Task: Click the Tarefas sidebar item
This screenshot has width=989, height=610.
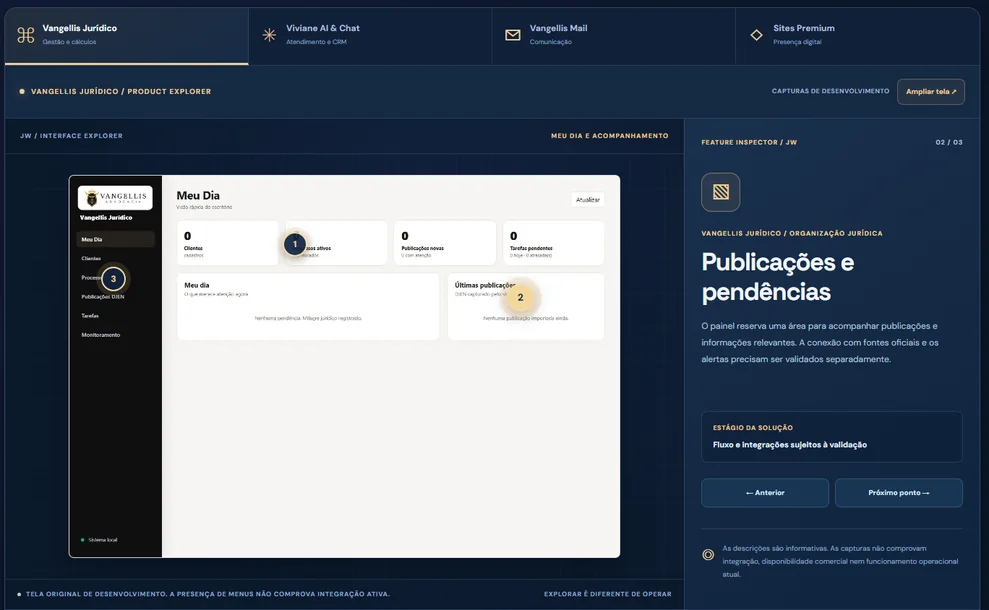Action: pos(90,315)
